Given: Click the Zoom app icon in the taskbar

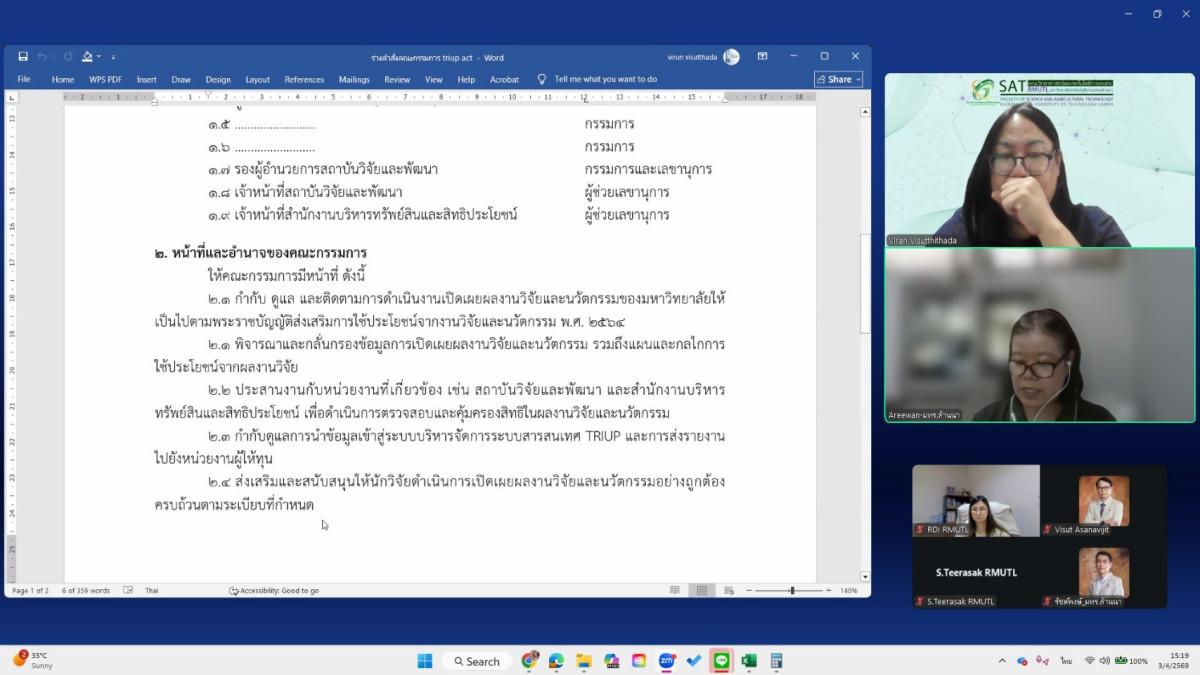Looking at the screenshot, I should coord(666,661).
